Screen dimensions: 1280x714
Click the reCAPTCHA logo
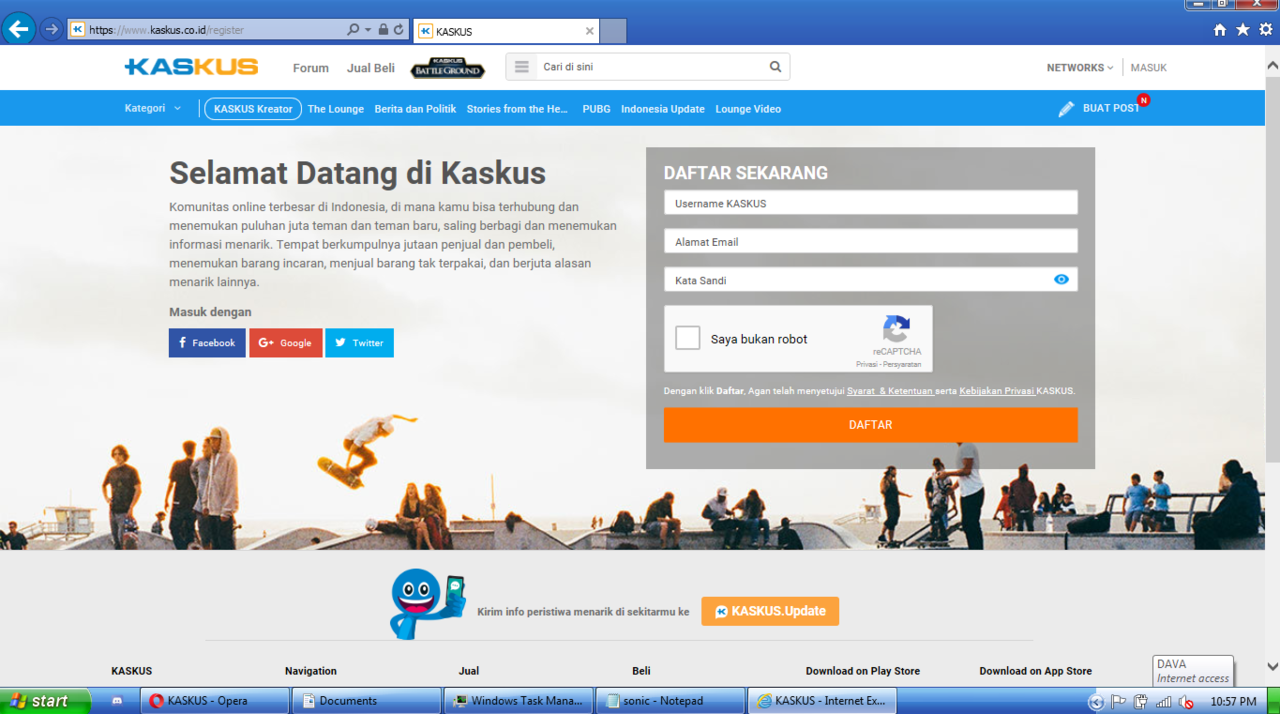[896, 329]
